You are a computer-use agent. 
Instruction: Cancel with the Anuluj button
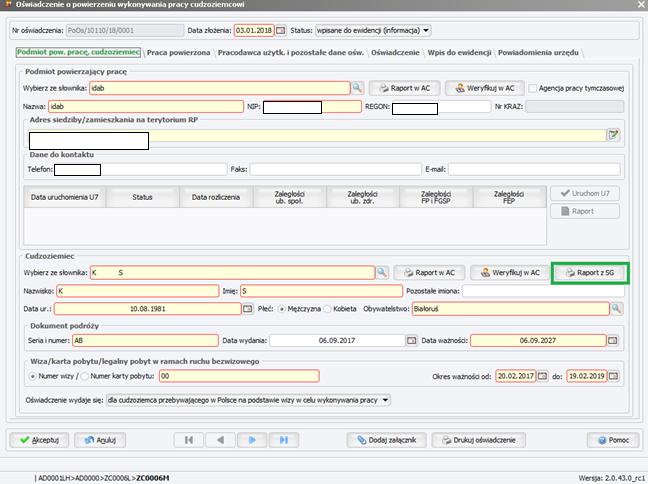click(x=100, y=440)
